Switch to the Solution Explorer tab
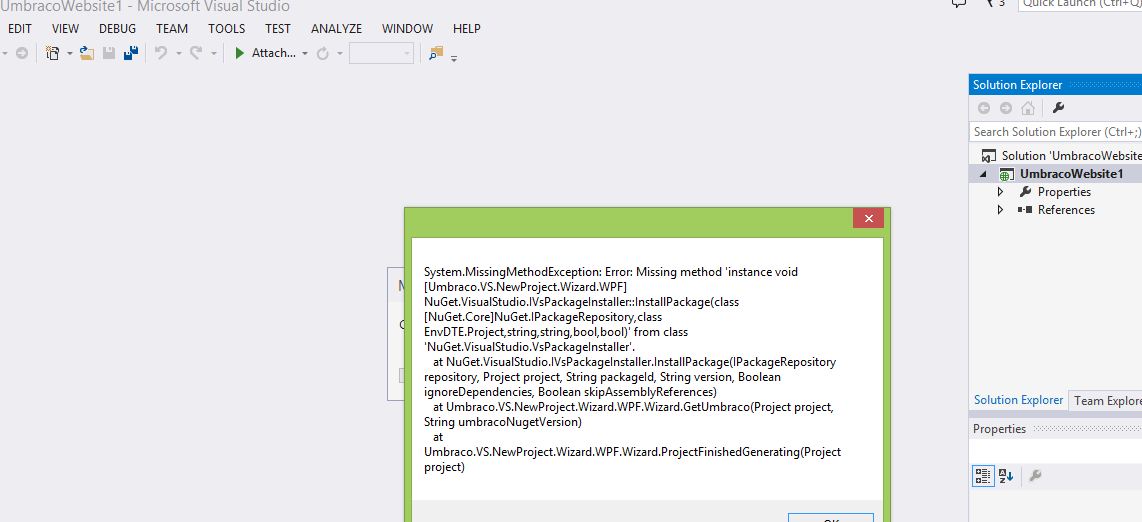Image resolution: width=1142 pixels, height=522 pixels. 1018,400
